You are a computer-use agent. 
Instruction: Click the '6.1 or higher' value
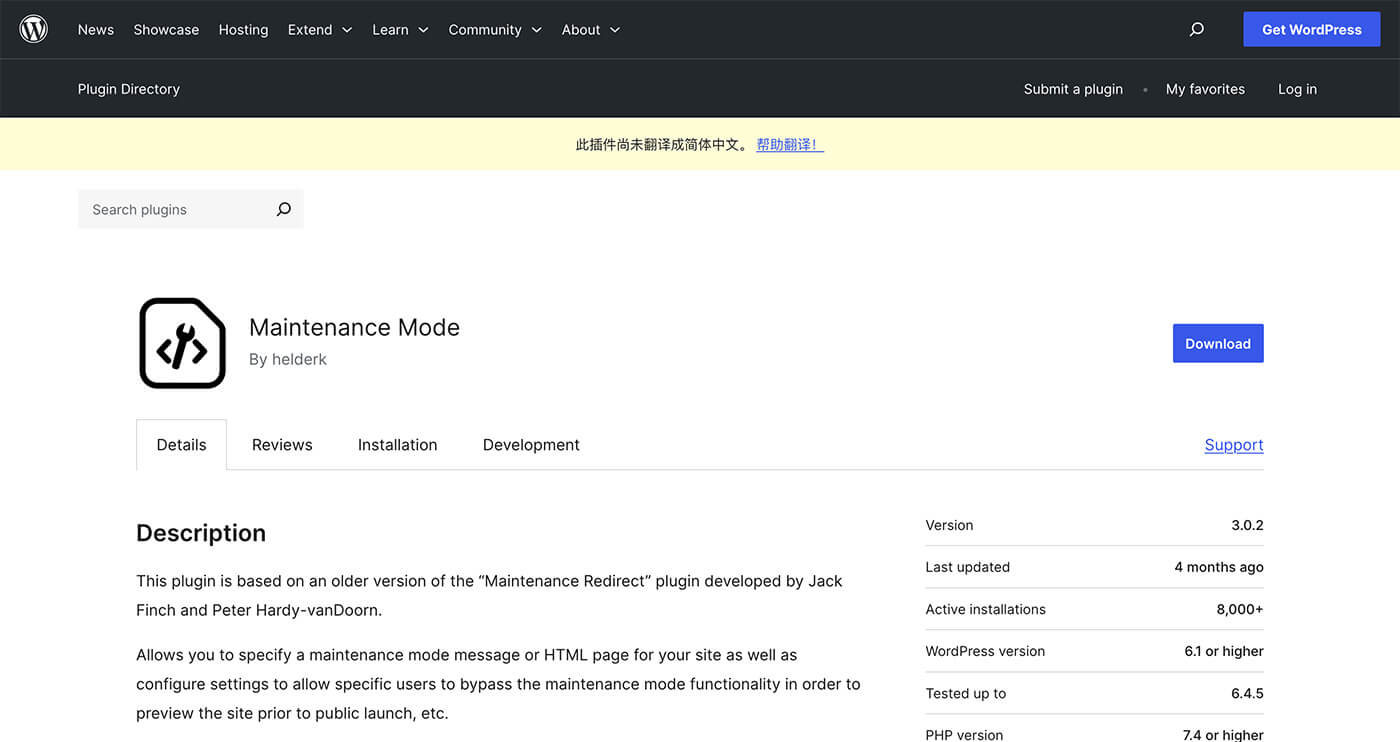coord(1224,651)
